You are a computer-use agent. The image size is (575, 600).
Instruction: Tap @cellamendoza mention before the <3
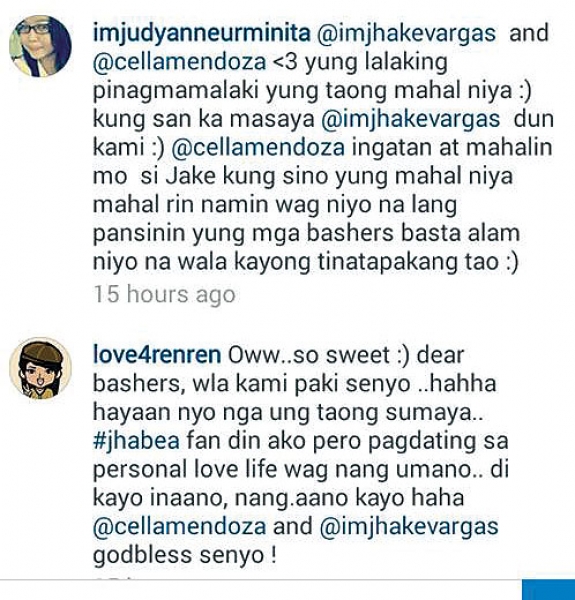point(179,62)
